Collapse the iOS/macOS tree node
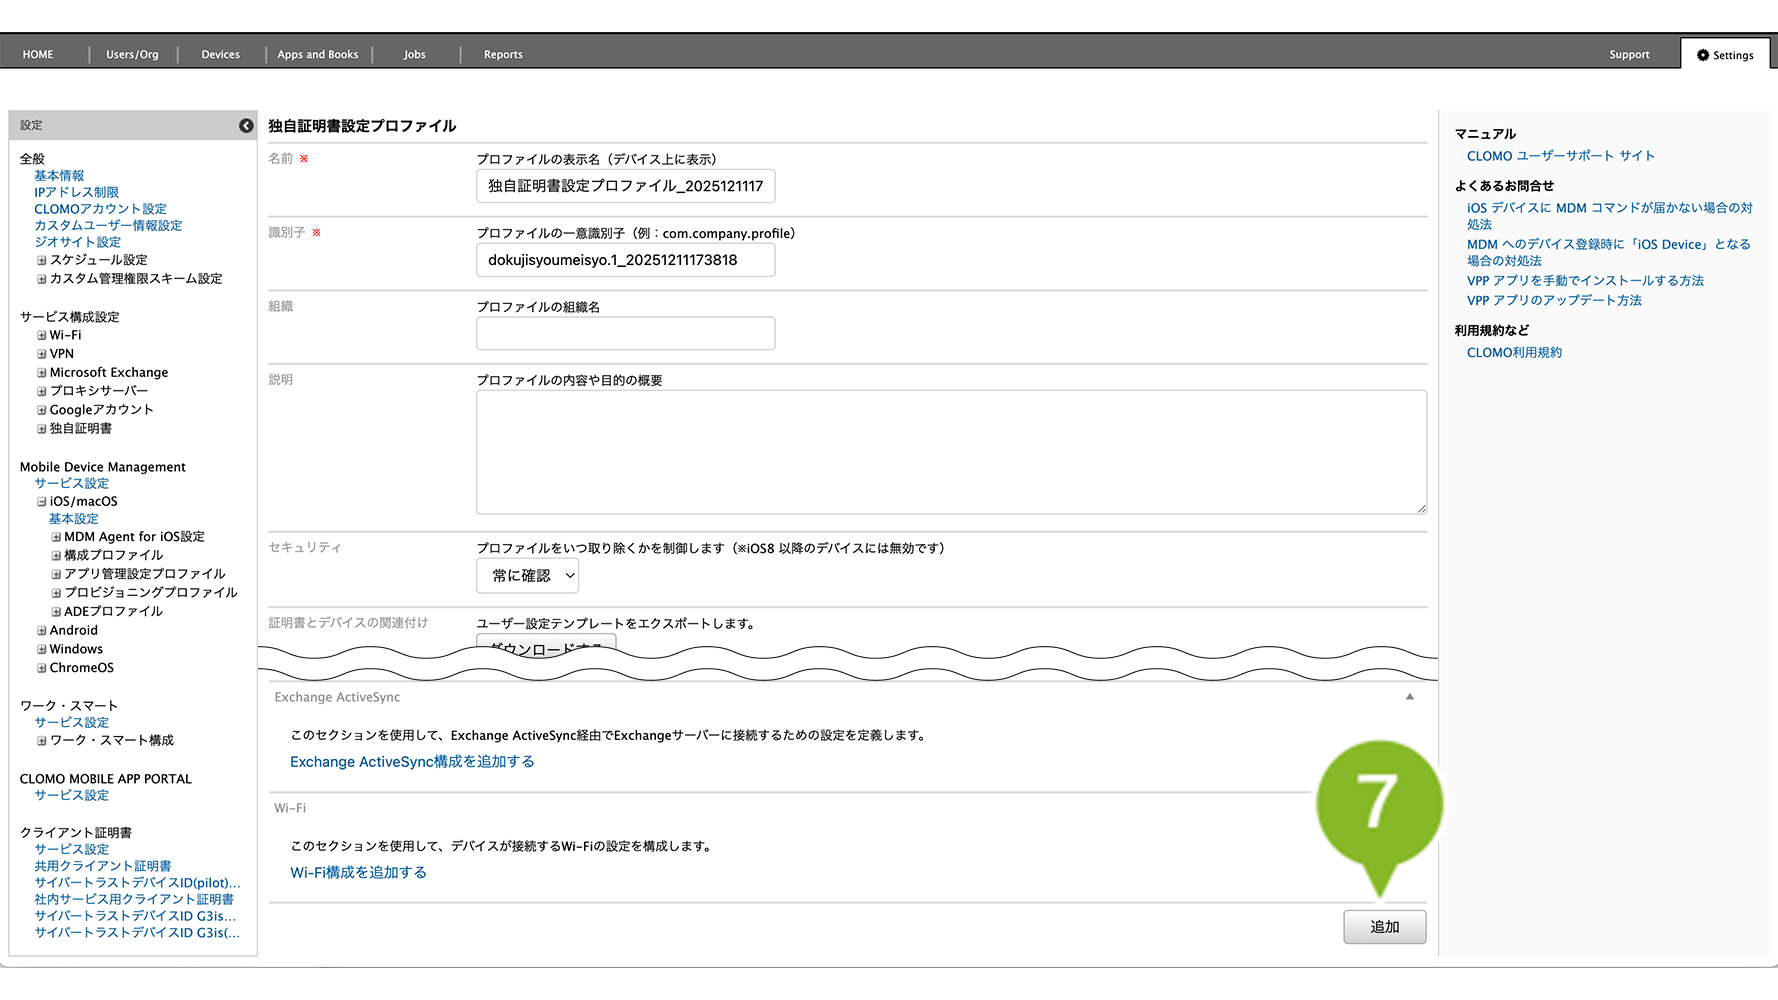1778x1000 pixels. 42,502
